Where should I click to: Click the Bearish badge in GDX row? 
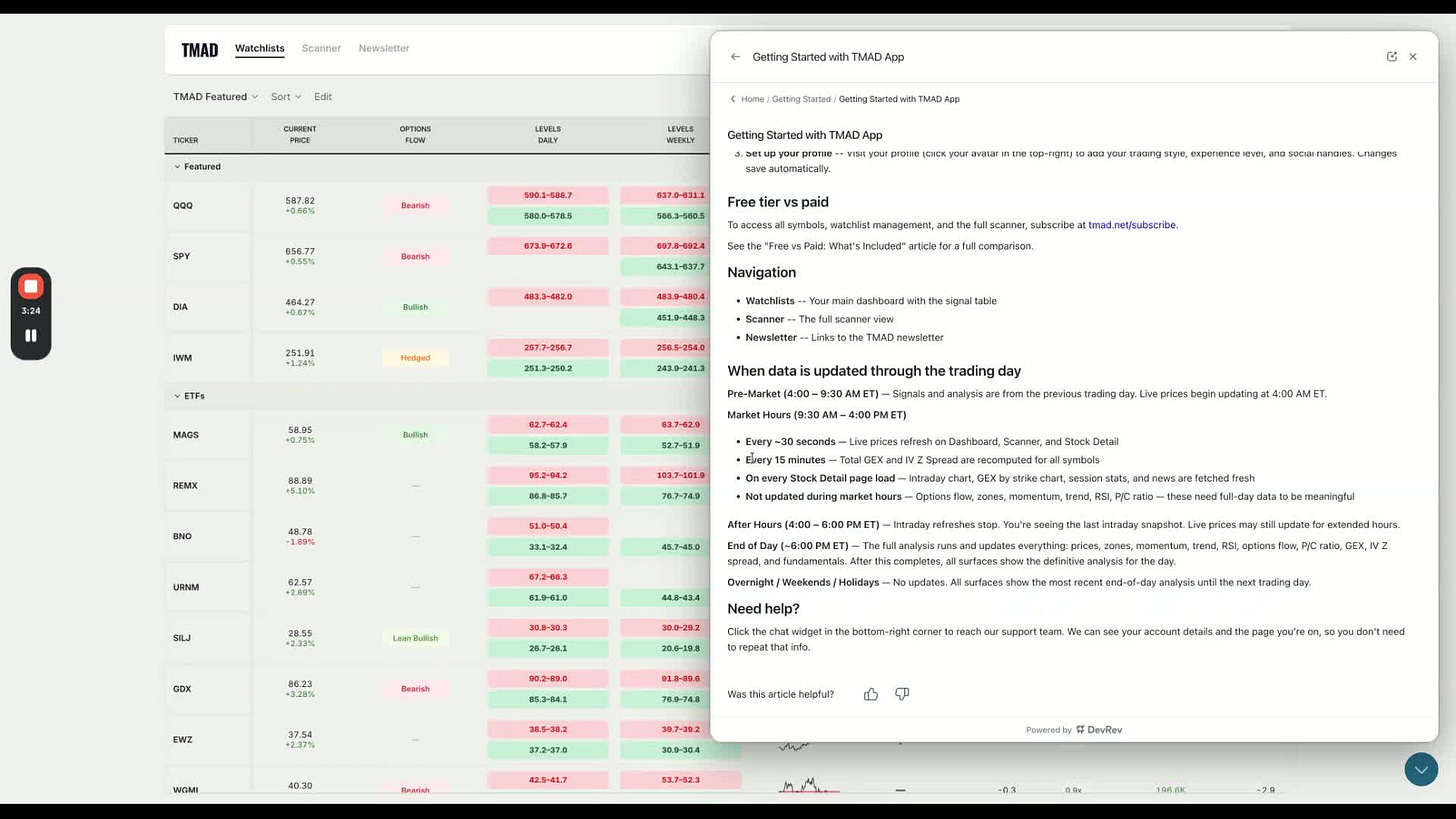coord(415,689)
